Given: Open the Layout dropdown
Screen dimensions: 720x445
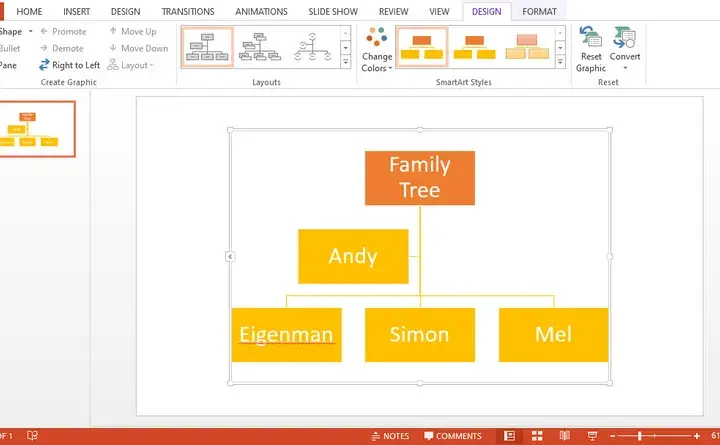Looking at the screenshot, I should click(x=131, y=65).
